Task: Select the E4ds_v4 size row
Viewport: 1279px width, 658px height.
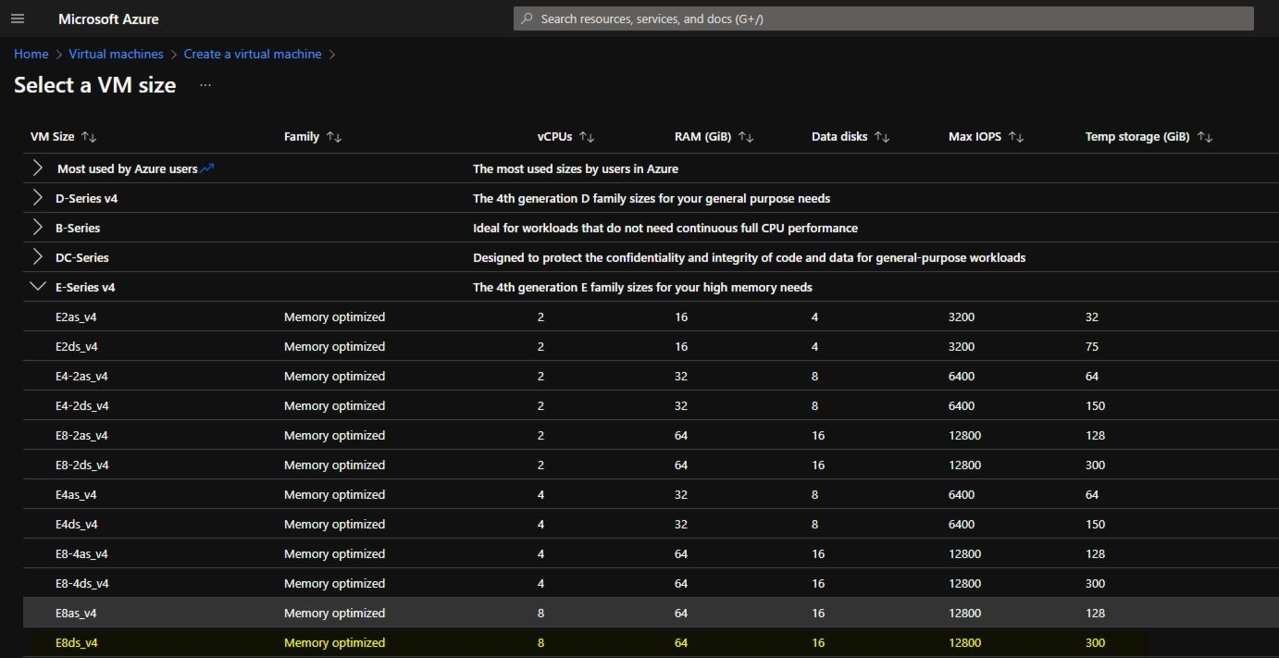Action: pyautogui.click(x=650, y=524)
